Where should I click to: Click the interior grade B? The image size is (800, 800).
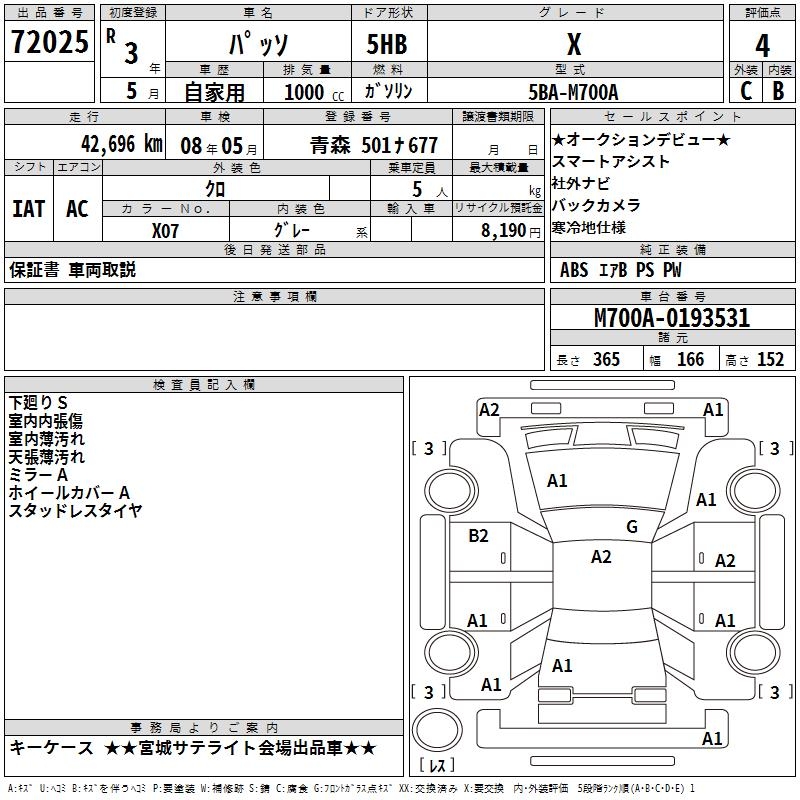click(778, 91)
